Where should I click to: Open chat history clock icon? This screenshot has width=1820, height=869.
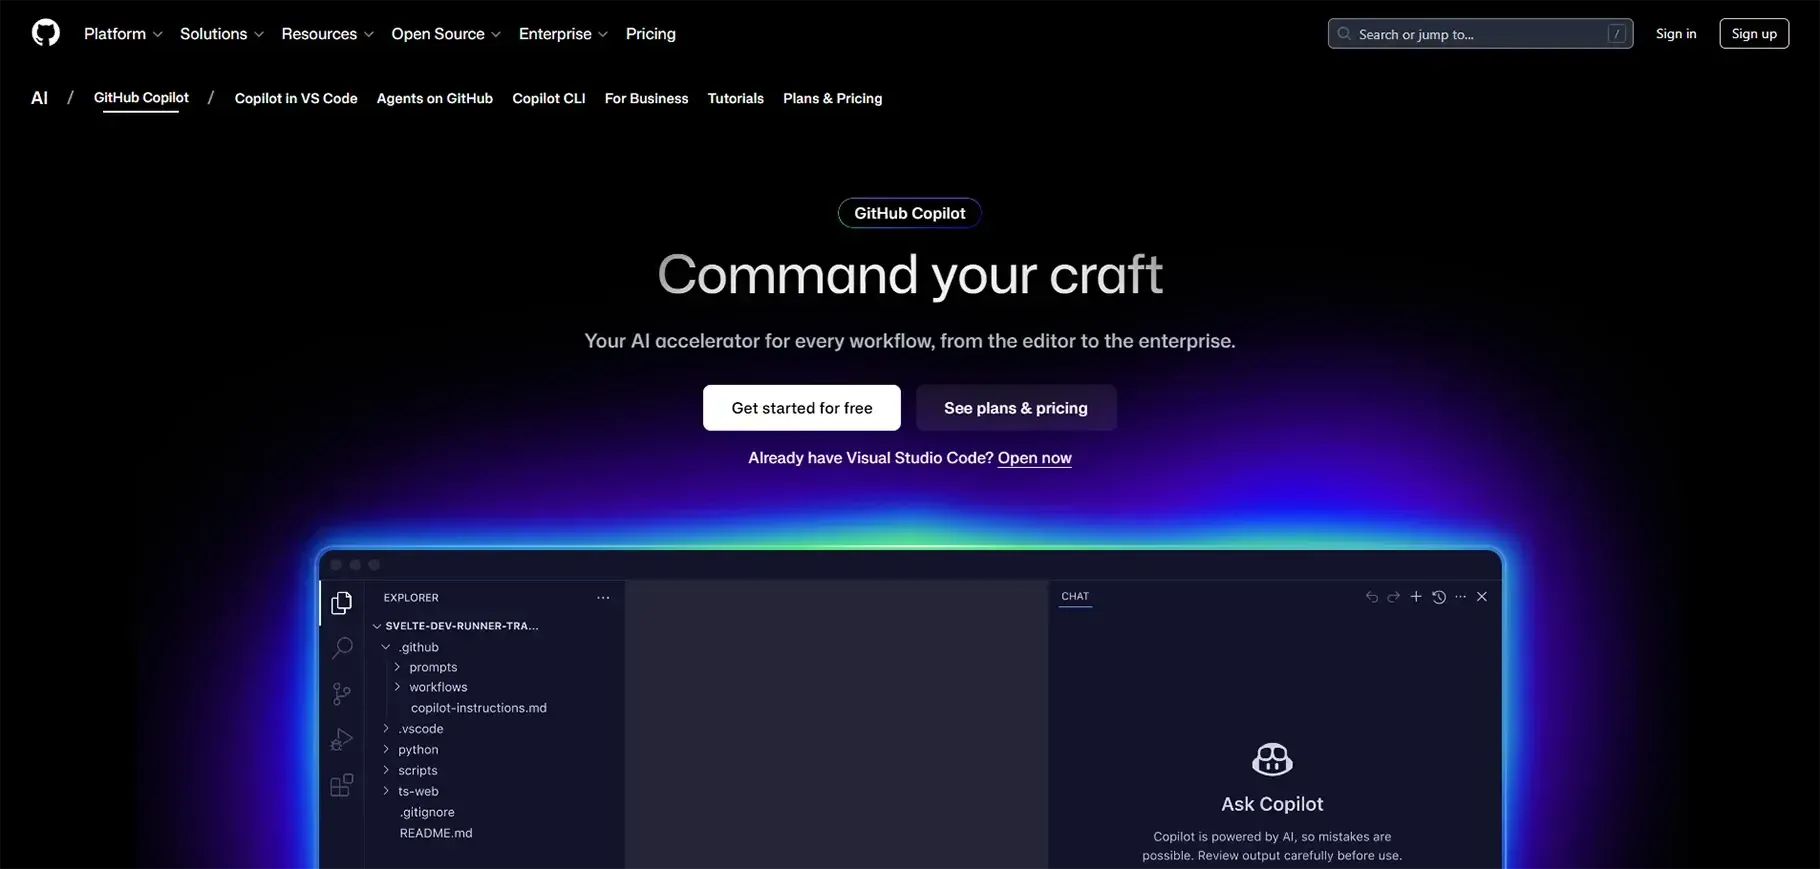coord(1439,597)
